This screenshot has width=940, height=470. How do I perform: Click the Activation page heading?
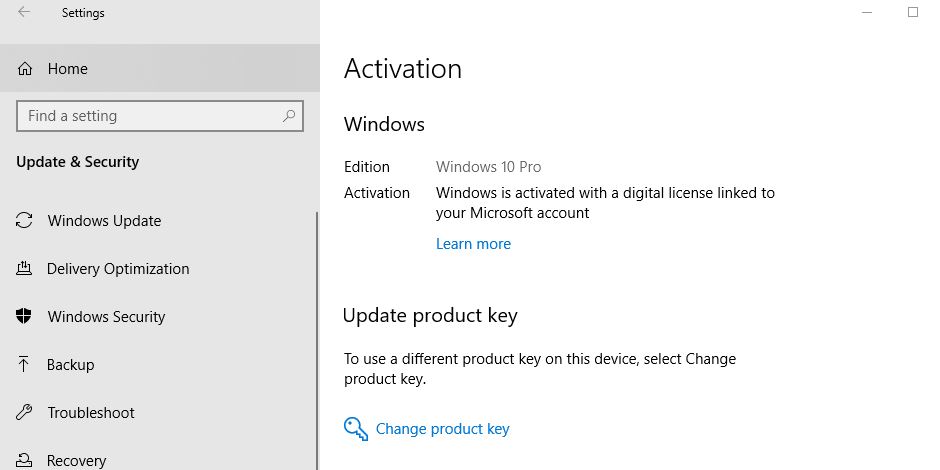click(x=403, y=68)
